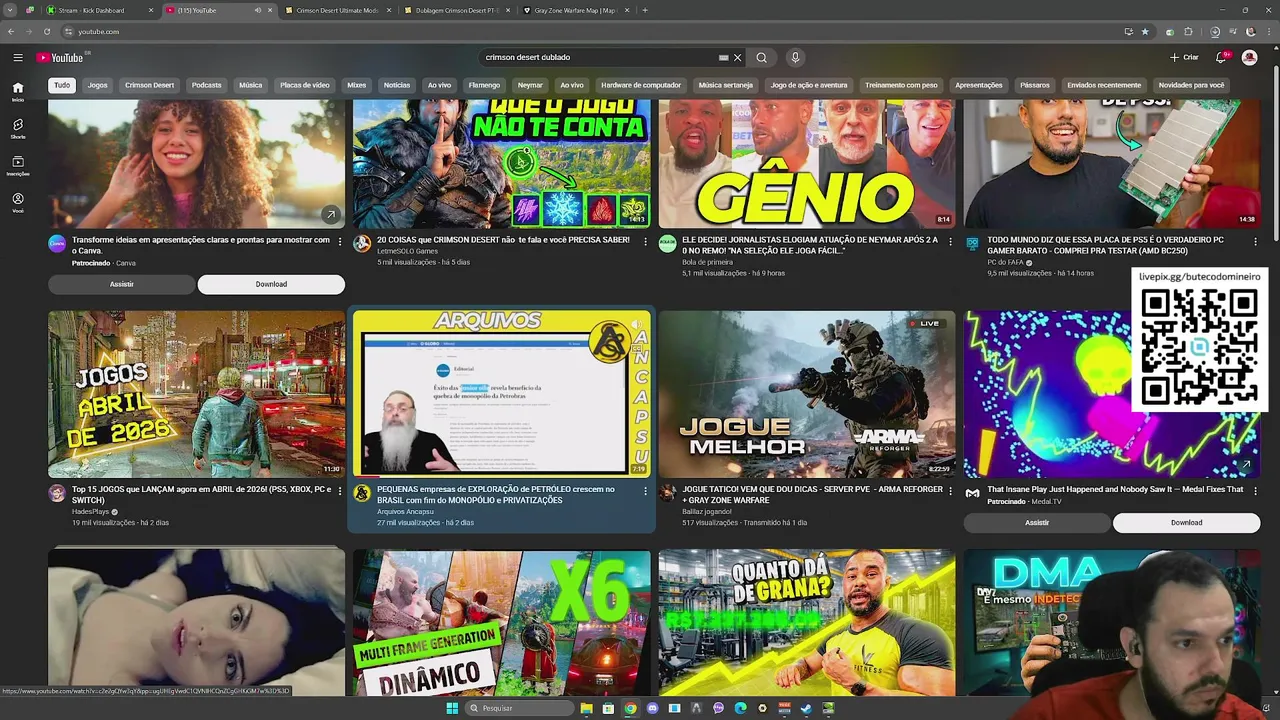The height and width of the screenshot is (720, 1280).
Task: Click Download under the Medal.TV ad
Action: [x=1186, y=522]
